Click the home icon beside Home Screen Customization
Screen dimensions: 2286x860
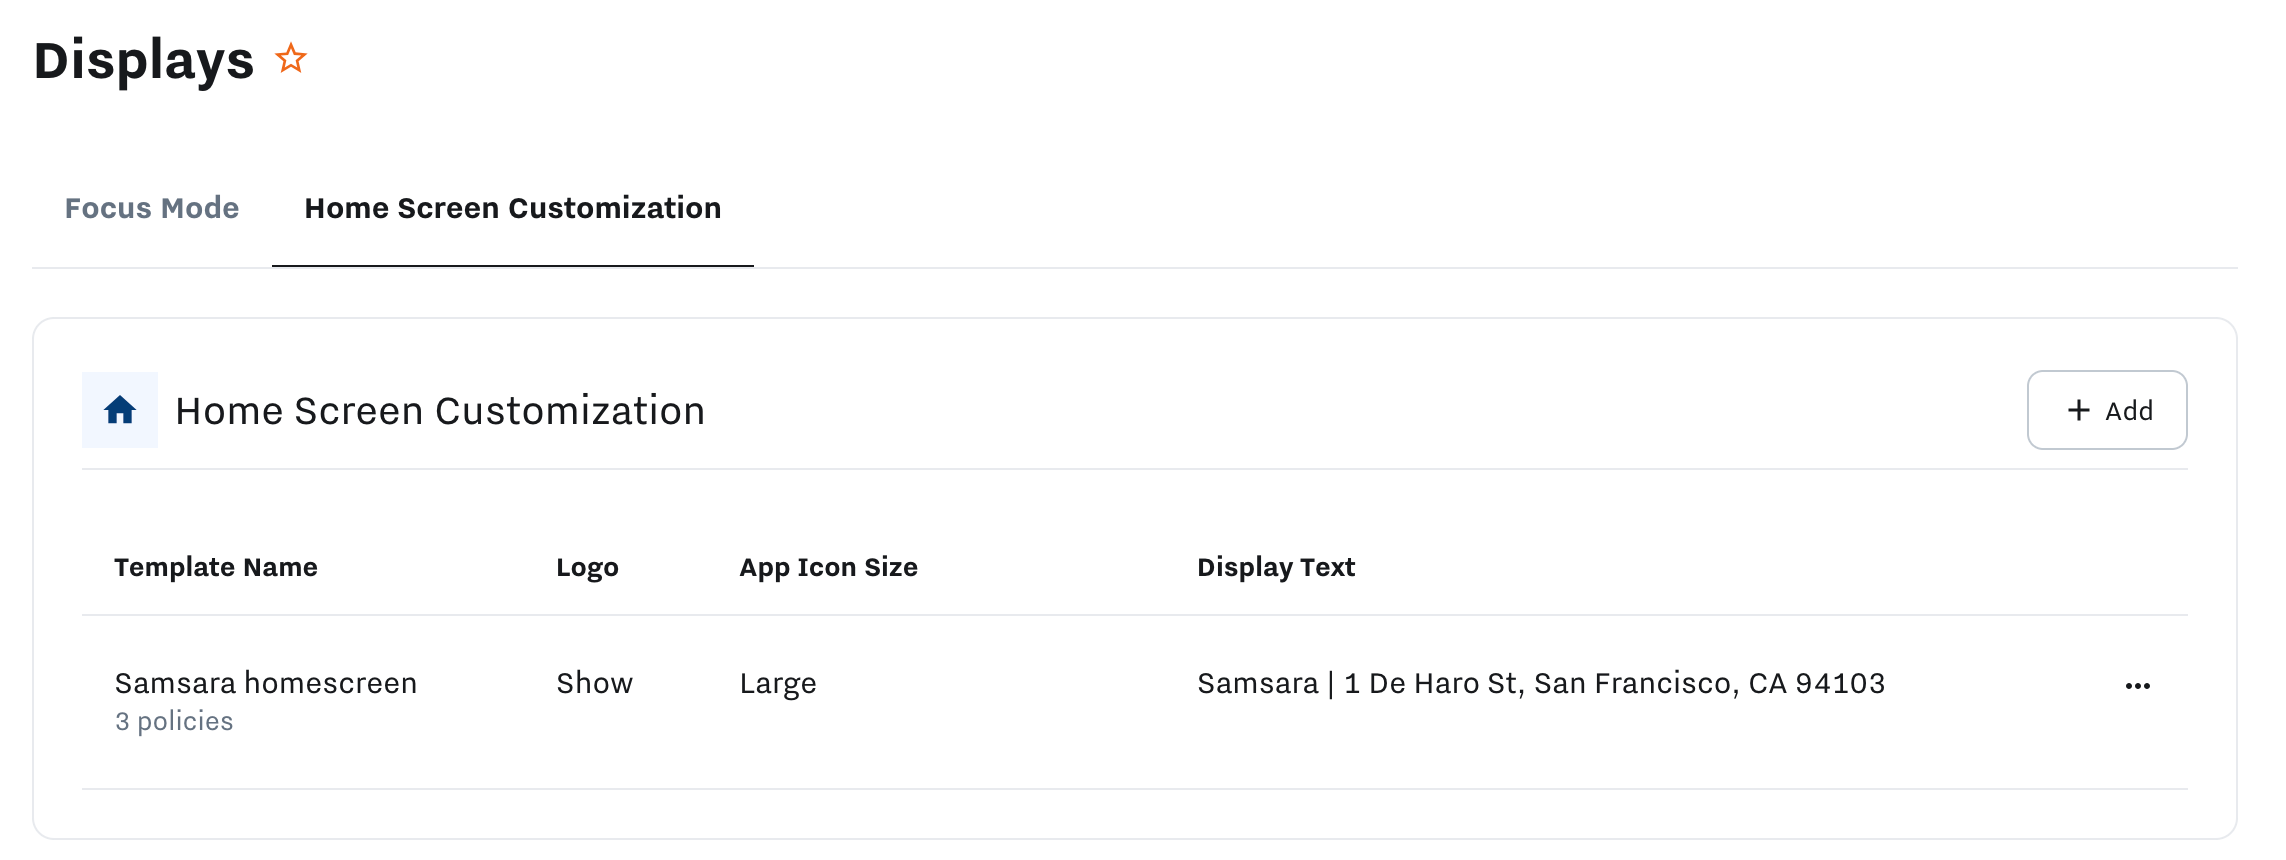coord(119,410)
